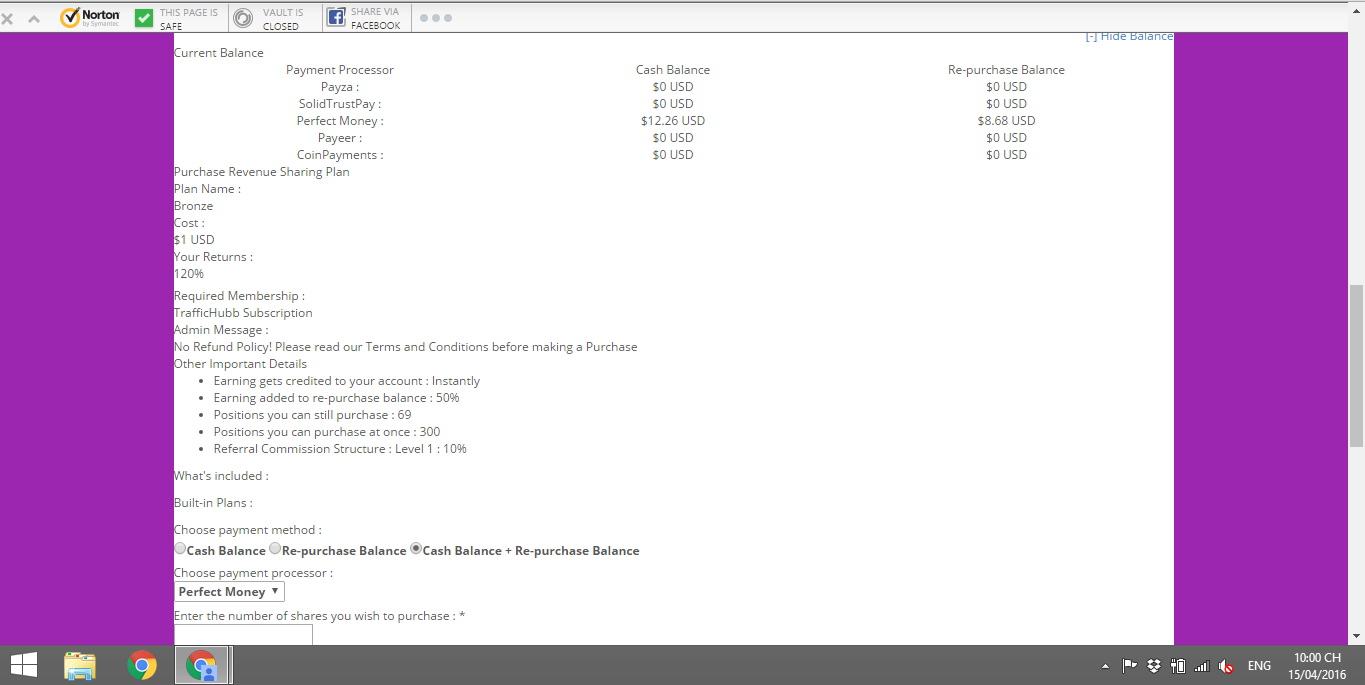Open the taskbar clock and date
Screen dimensions: 1365x685
click(1317, 666)
